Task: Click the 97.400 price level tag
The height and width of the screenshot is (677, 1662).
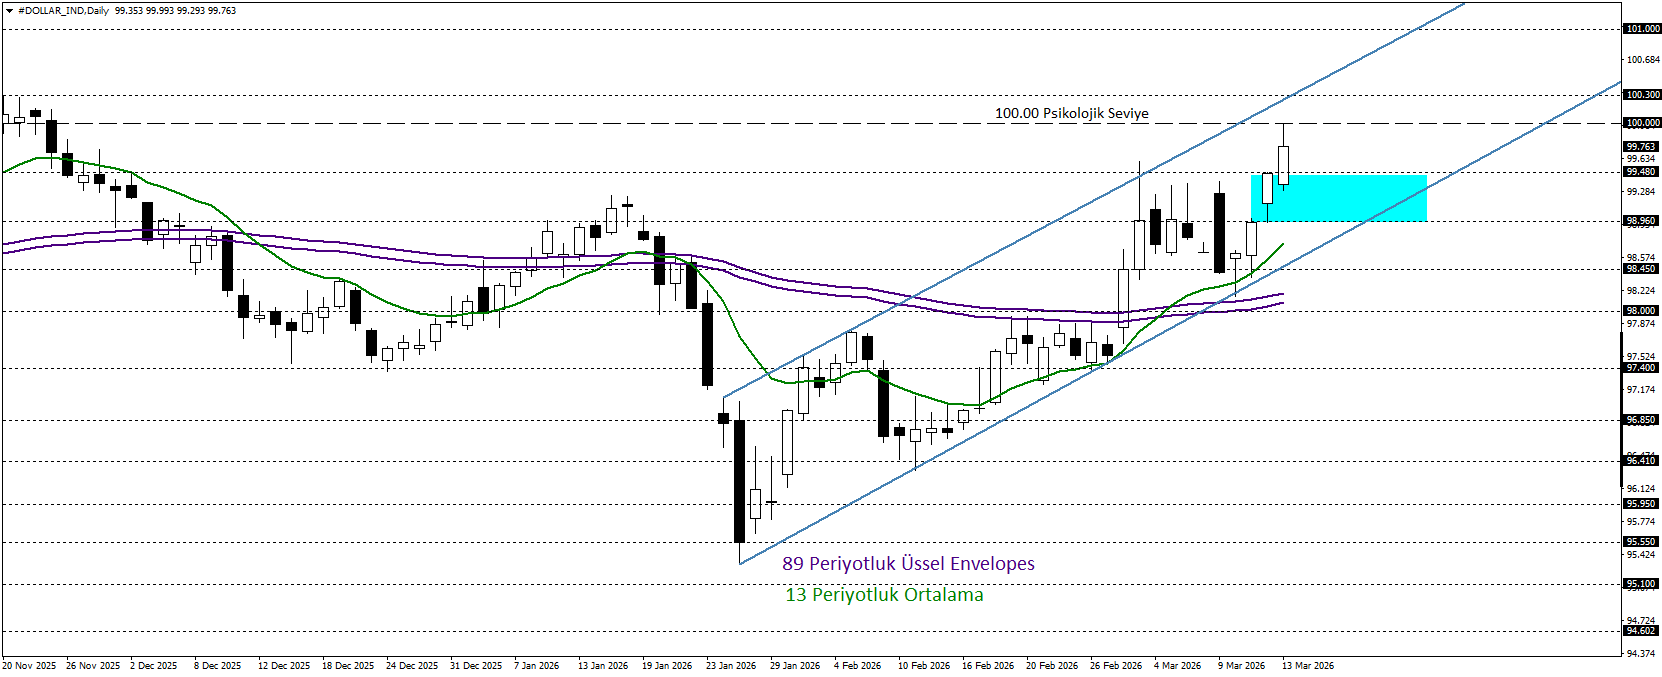Action: click(x=1642, y=368)
